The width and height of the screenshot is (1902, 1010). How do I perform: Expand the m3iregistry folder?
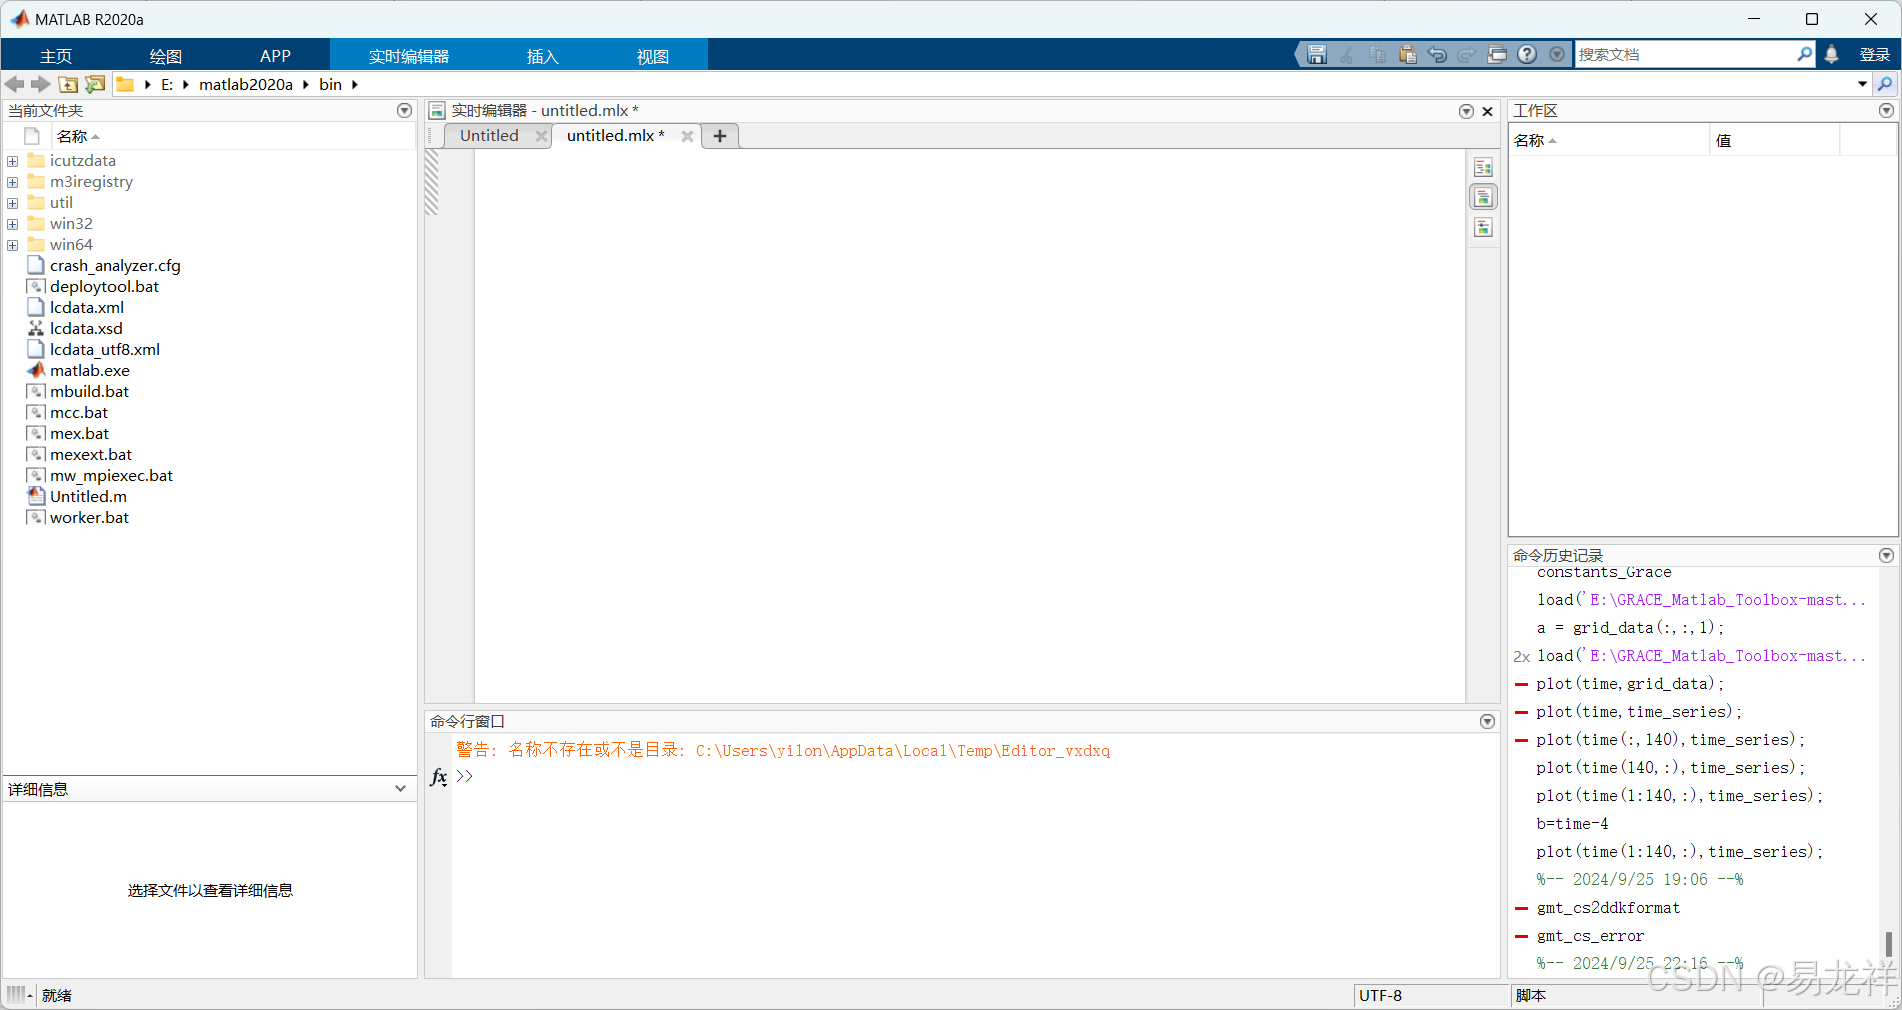point(12,182)
